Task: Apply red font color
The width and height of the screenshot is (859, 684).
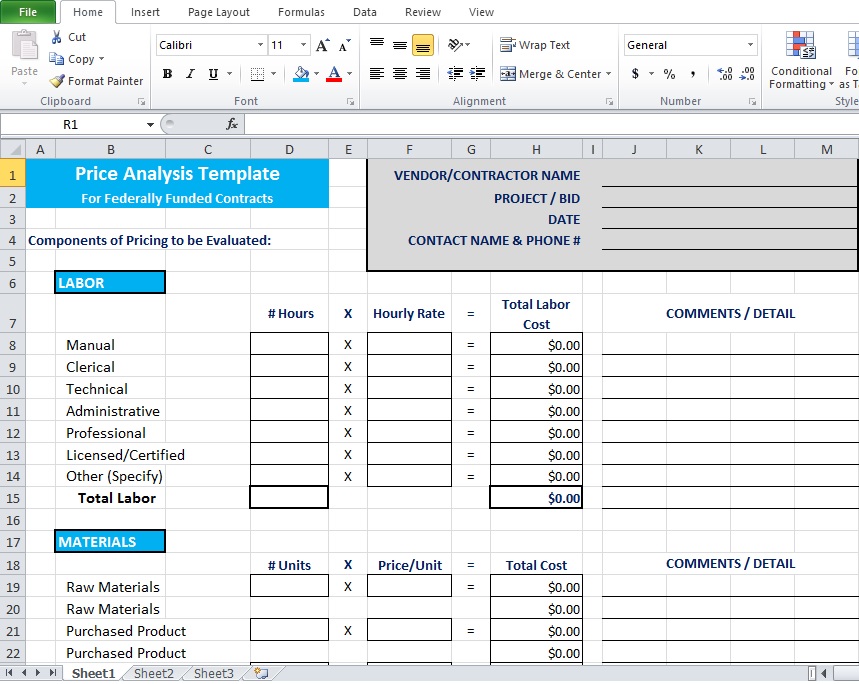Action: click(x=334, y=73)
